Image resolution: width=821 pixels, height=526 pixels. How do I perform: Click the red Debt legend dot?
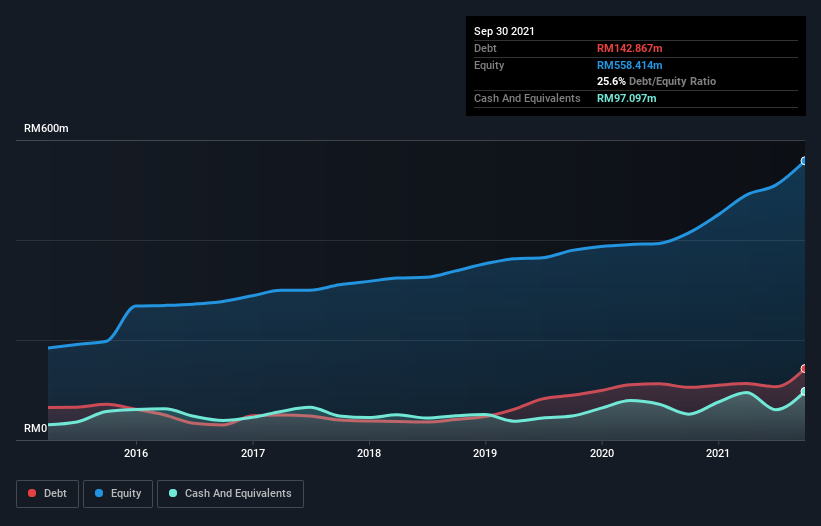coord(32,493)
